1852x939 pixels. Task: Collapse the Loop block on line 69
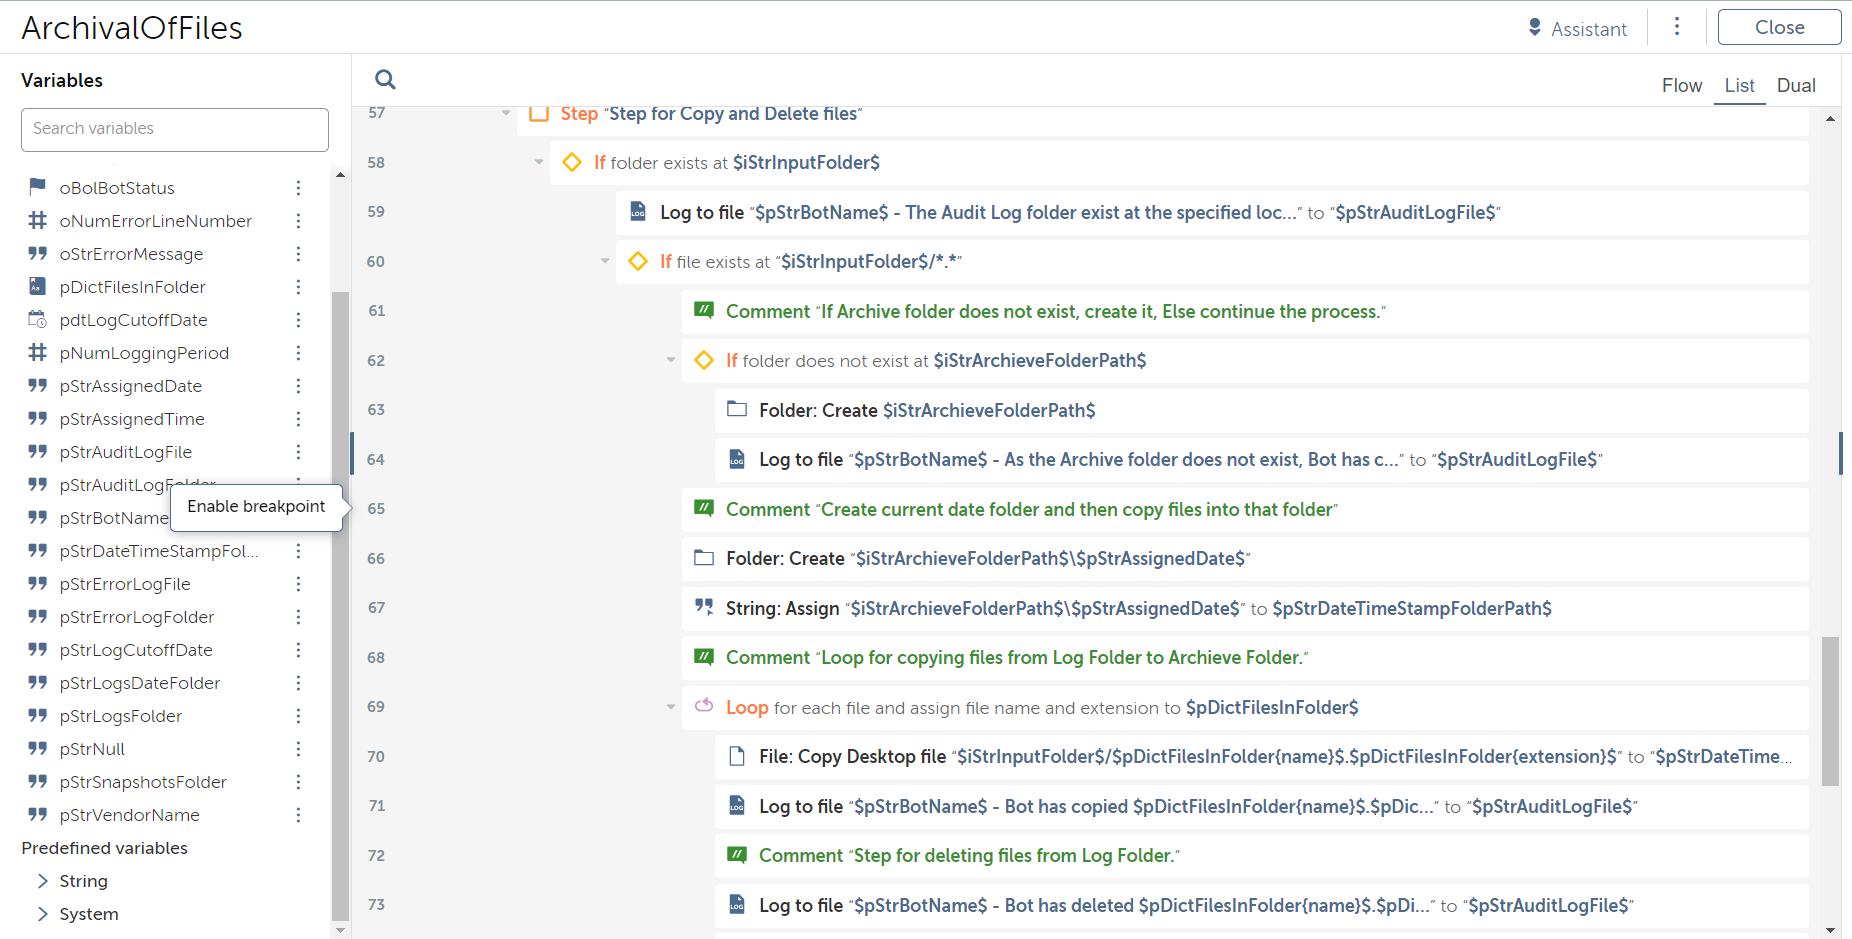[671, 707]
